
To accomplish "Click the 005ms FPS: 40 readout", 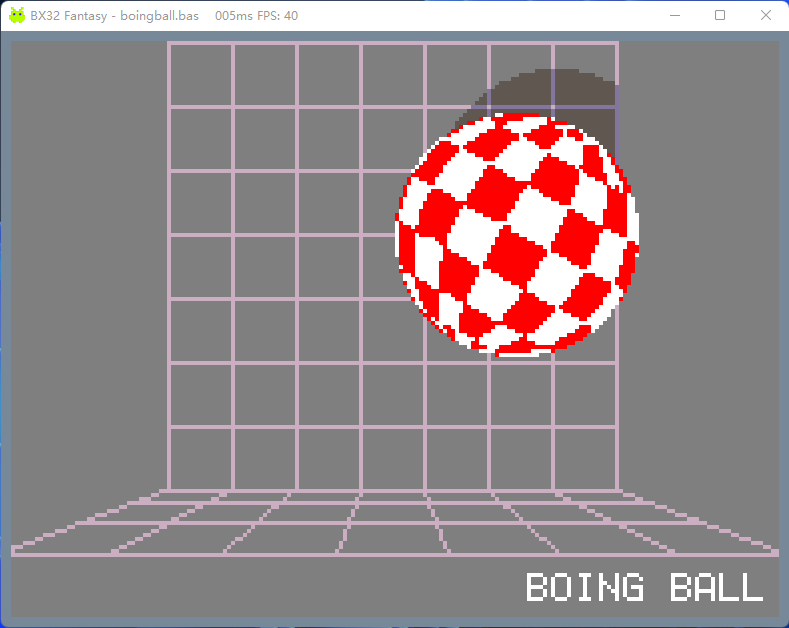I will pos(256,16).
